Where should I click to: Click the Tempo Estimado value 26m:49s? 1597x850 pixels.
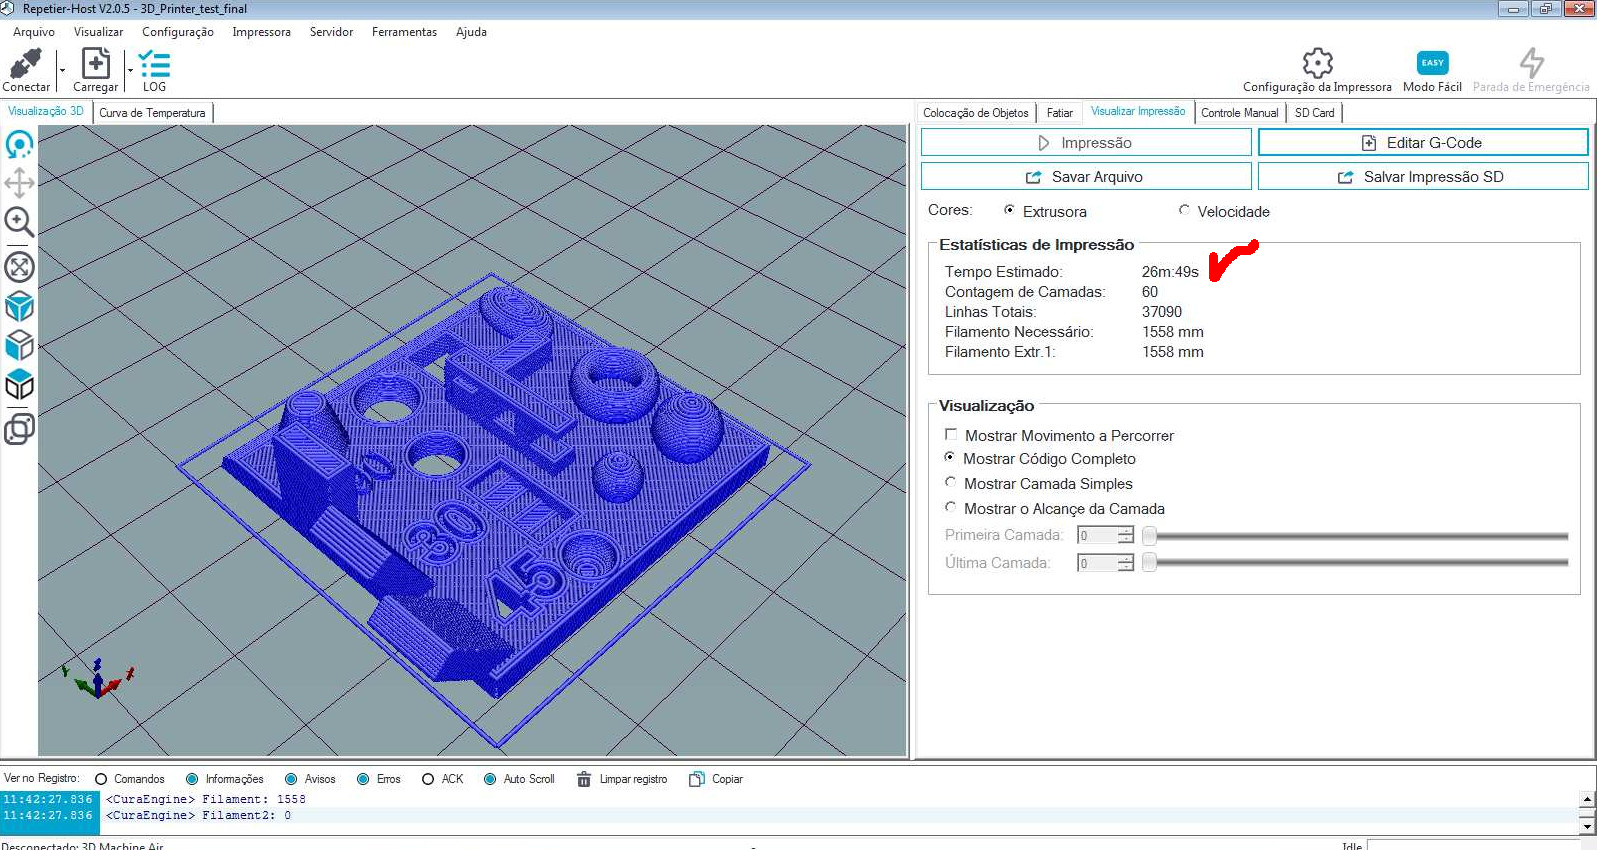tap(1170, 272)
